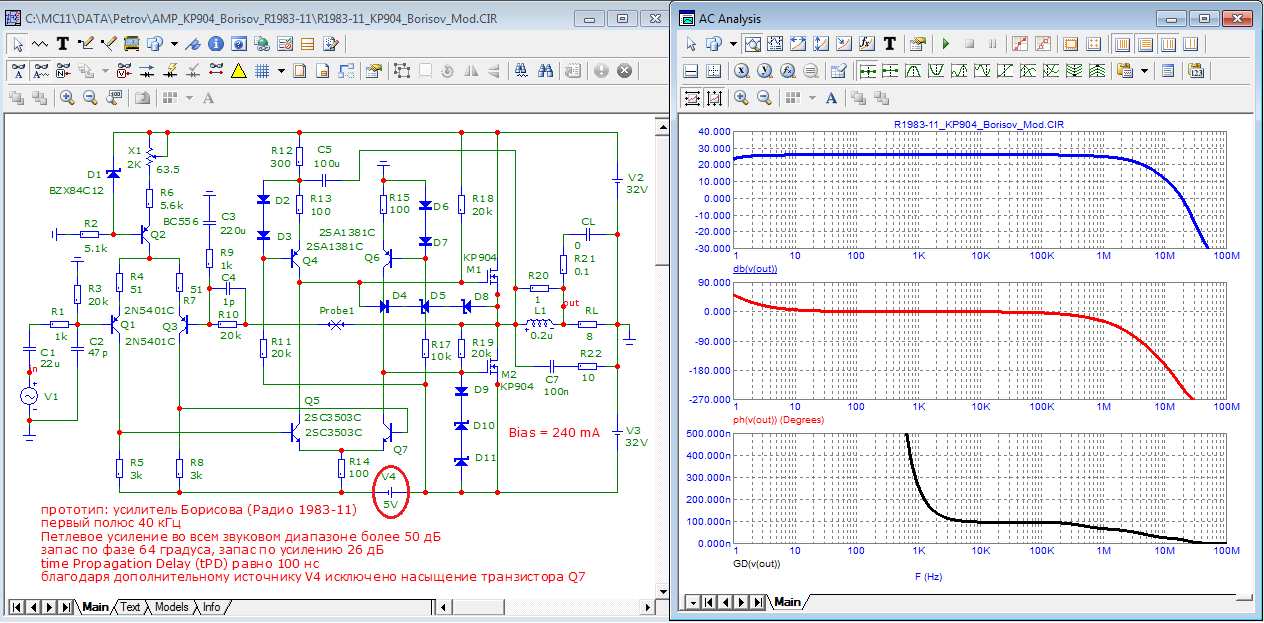Screen dimensions: 1264x623
Task: Click the yellow triangle icon in schematic toolbar
Action: click(238, 71)
